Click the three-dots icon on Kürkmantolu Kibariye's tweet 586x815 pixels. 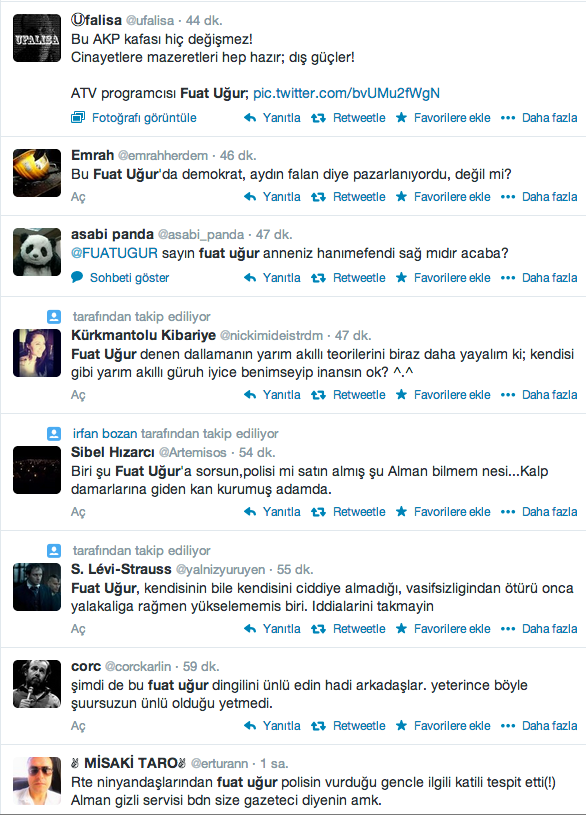(x=508, y=395)
